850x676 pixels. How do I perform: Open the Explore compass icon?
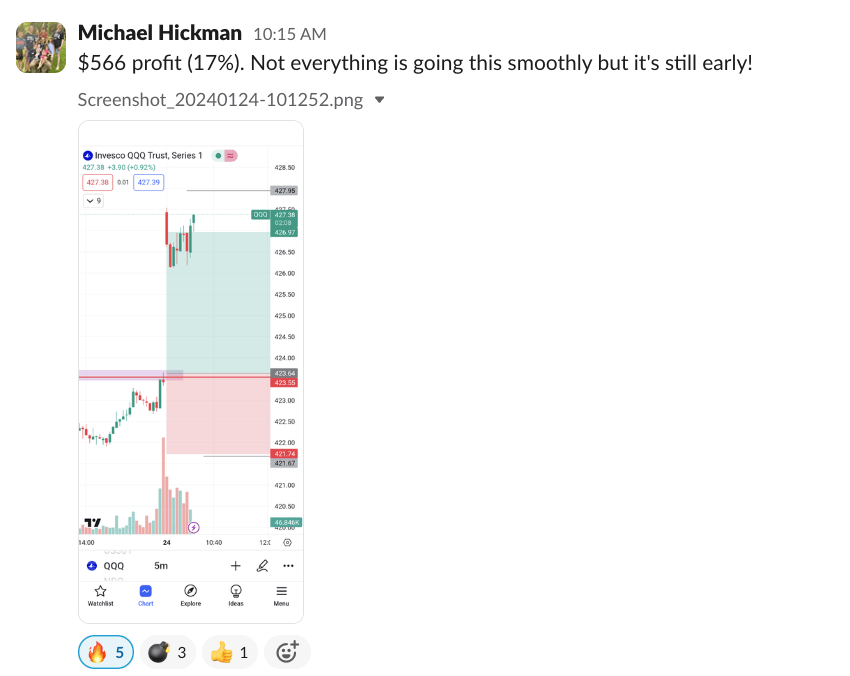point(191,592)
